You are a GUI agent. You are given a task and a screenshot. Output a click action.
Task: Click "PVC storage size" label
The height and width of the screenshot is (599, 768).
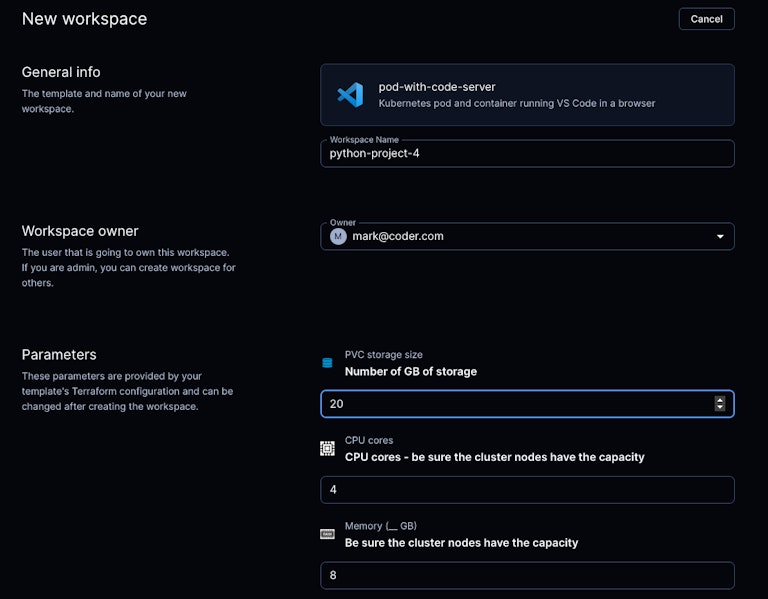384,355
